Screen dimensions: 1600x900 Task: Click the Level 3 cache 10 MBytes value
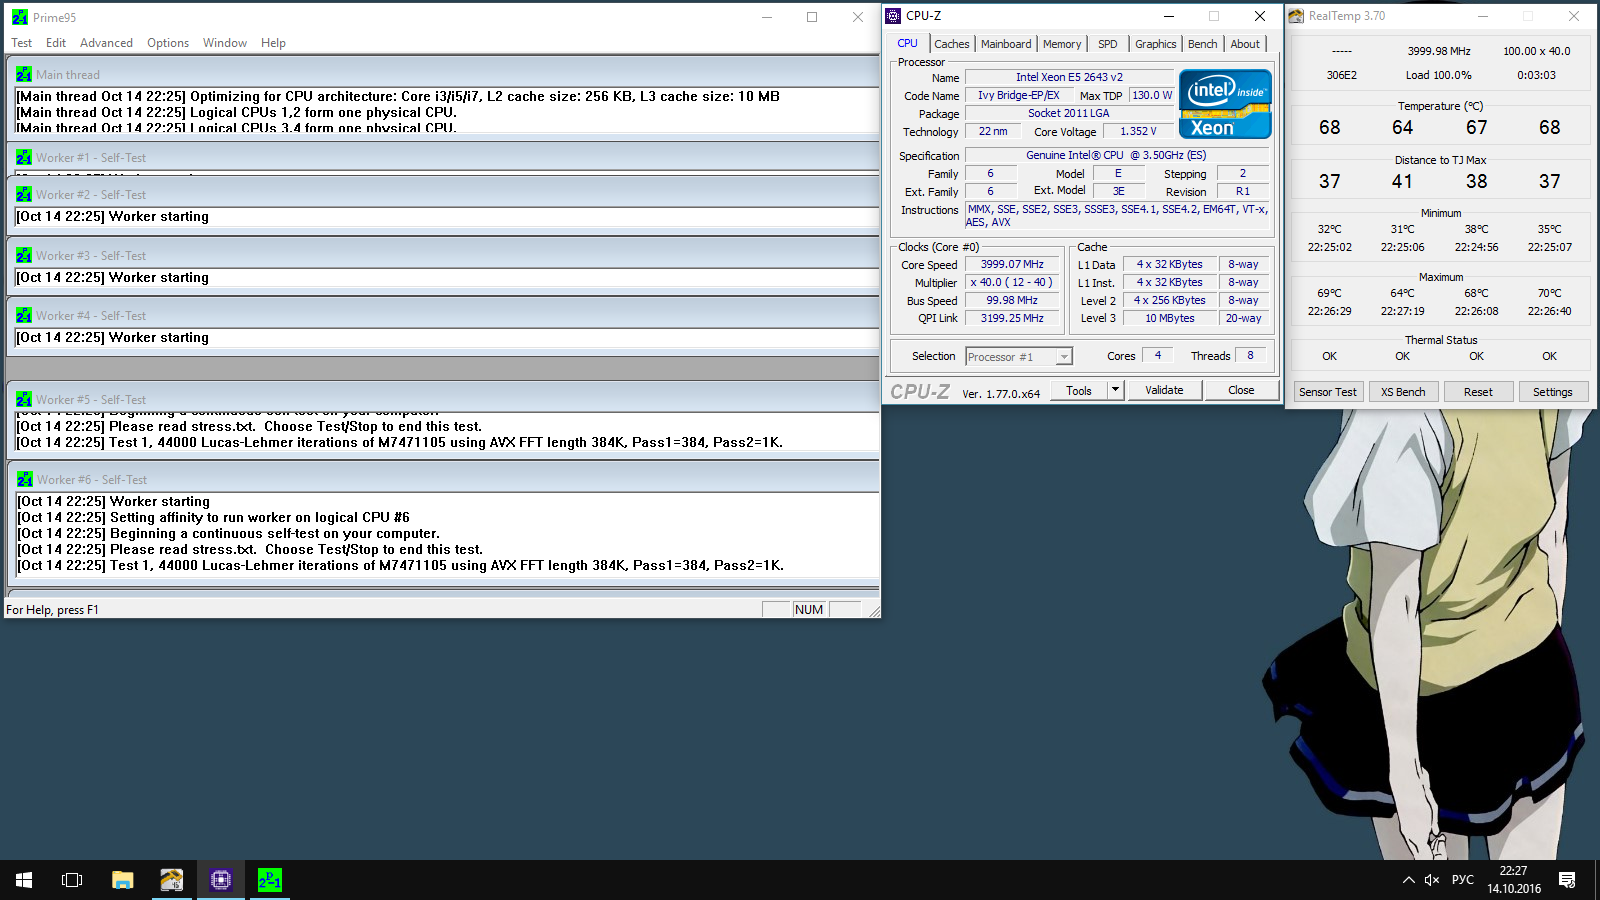click(x=1170, y=318)
